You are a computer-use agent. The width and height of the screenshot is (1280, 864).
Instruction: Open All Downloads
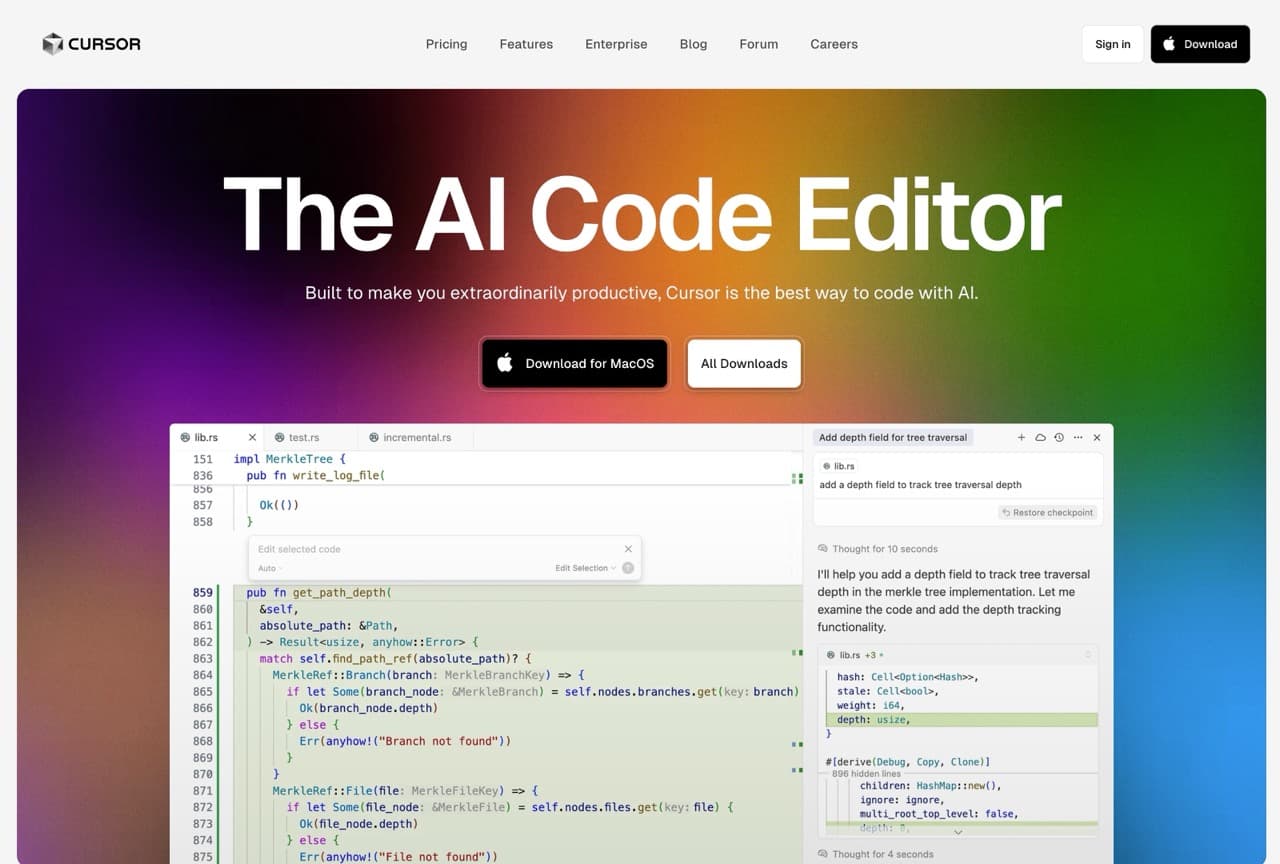[744, 363]
